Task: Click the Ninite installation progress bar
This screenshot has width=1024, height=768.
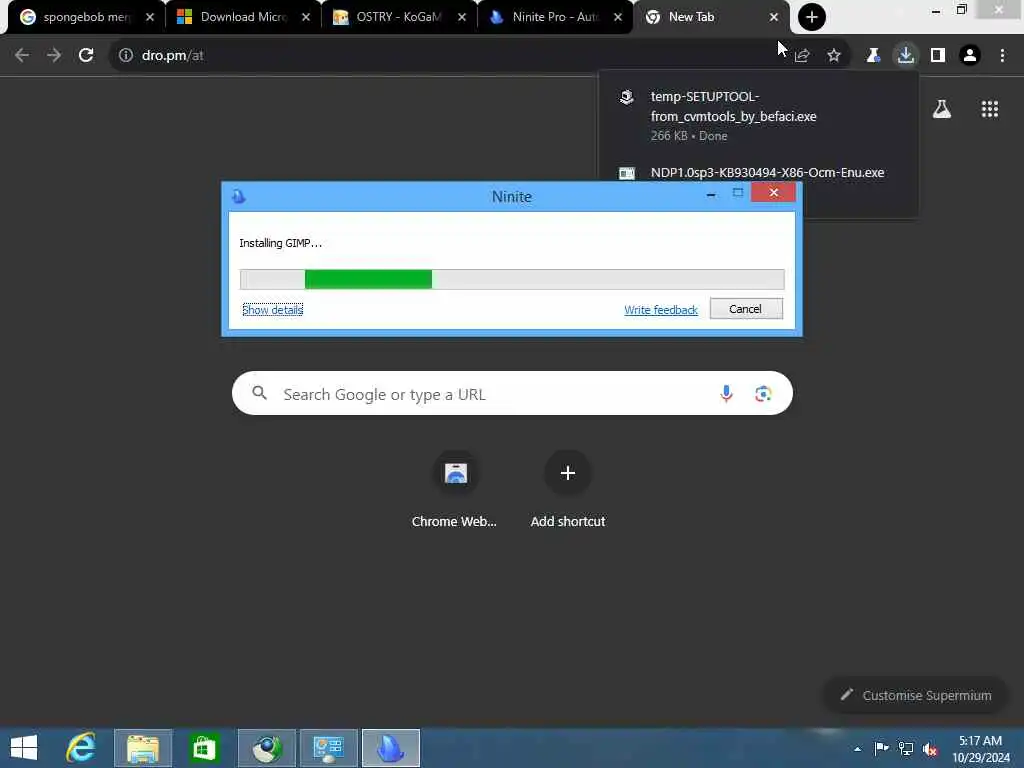Action: pyautogui.click(x=512, y=279)
